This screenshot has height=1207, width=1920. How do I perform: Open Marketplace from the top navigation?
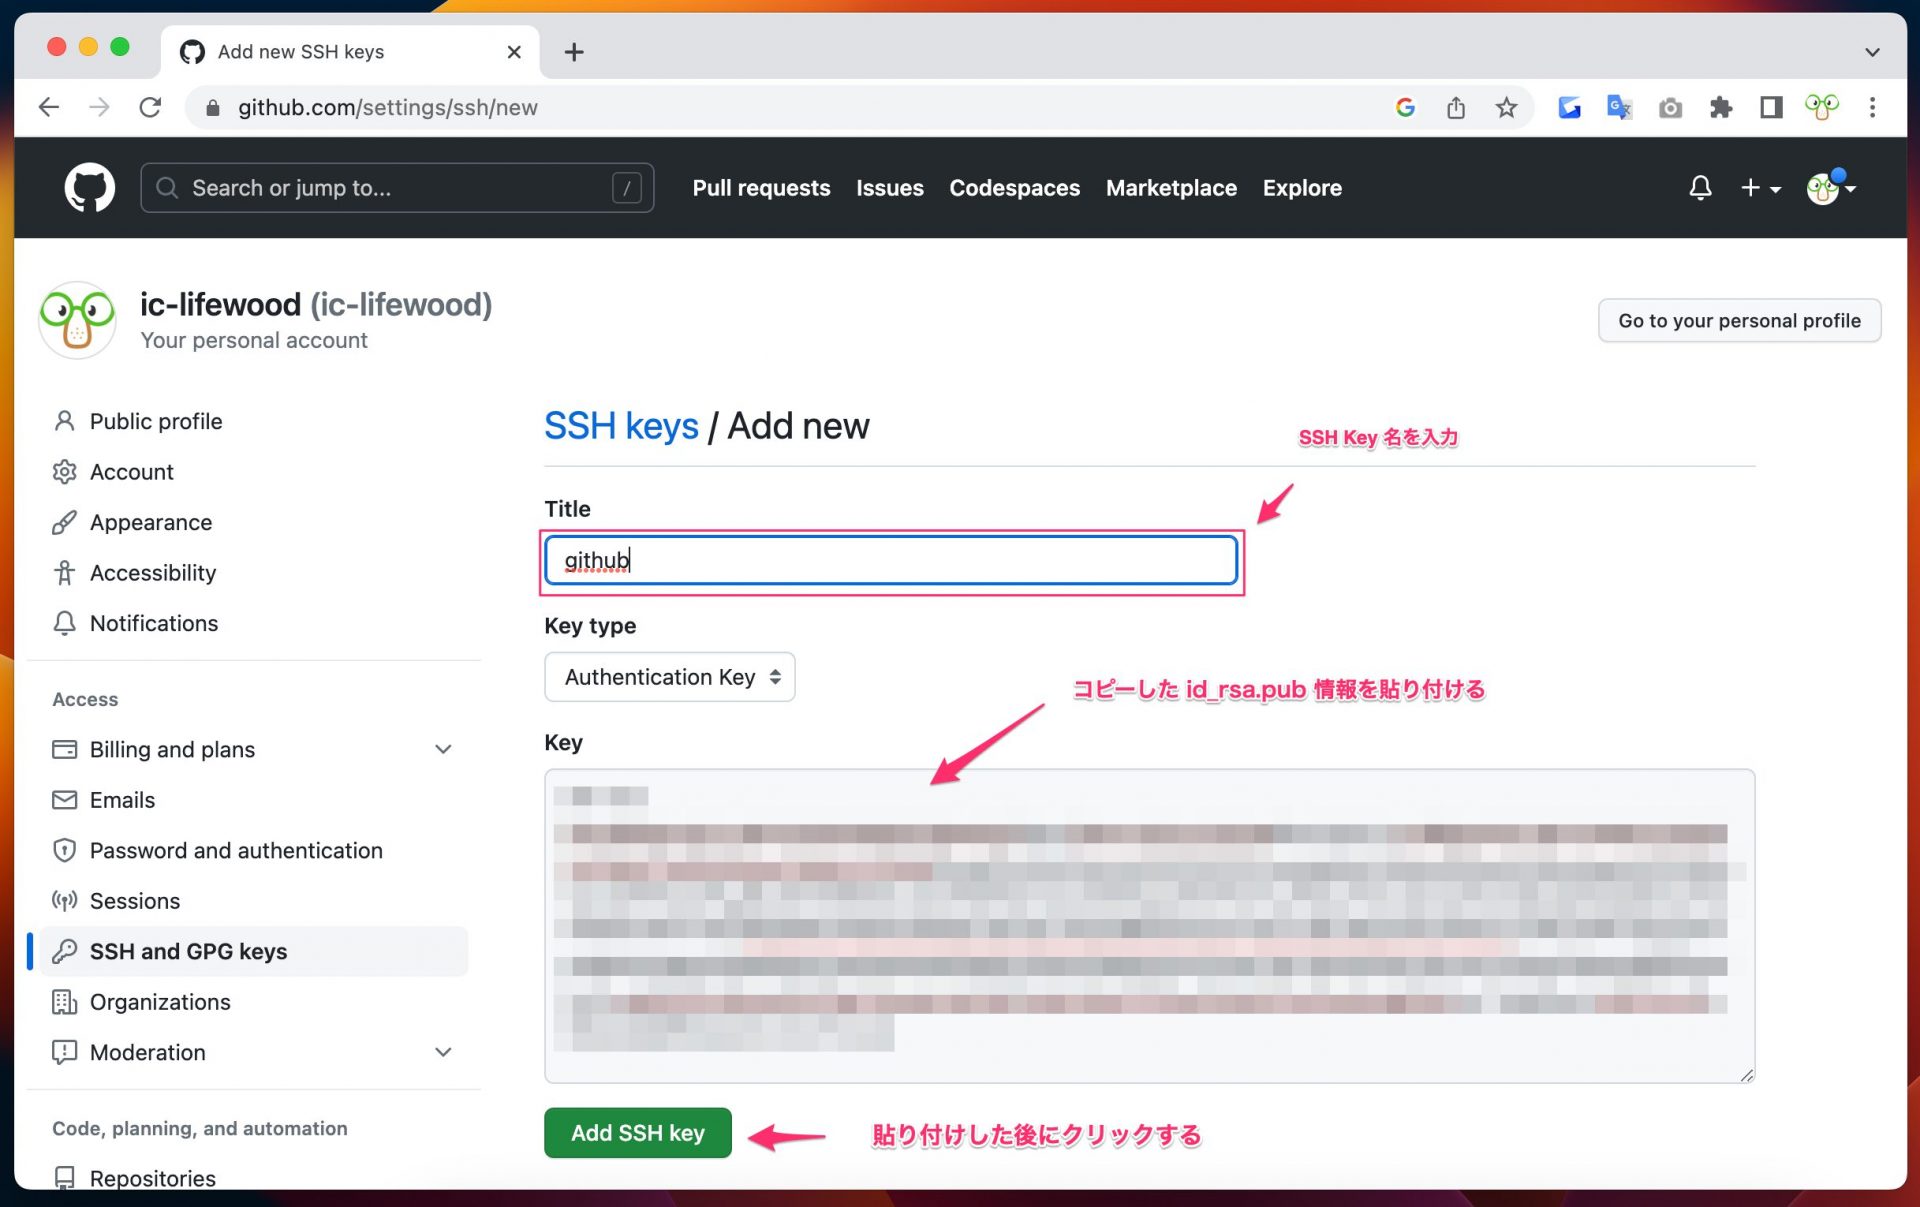tap(1171, 188)
